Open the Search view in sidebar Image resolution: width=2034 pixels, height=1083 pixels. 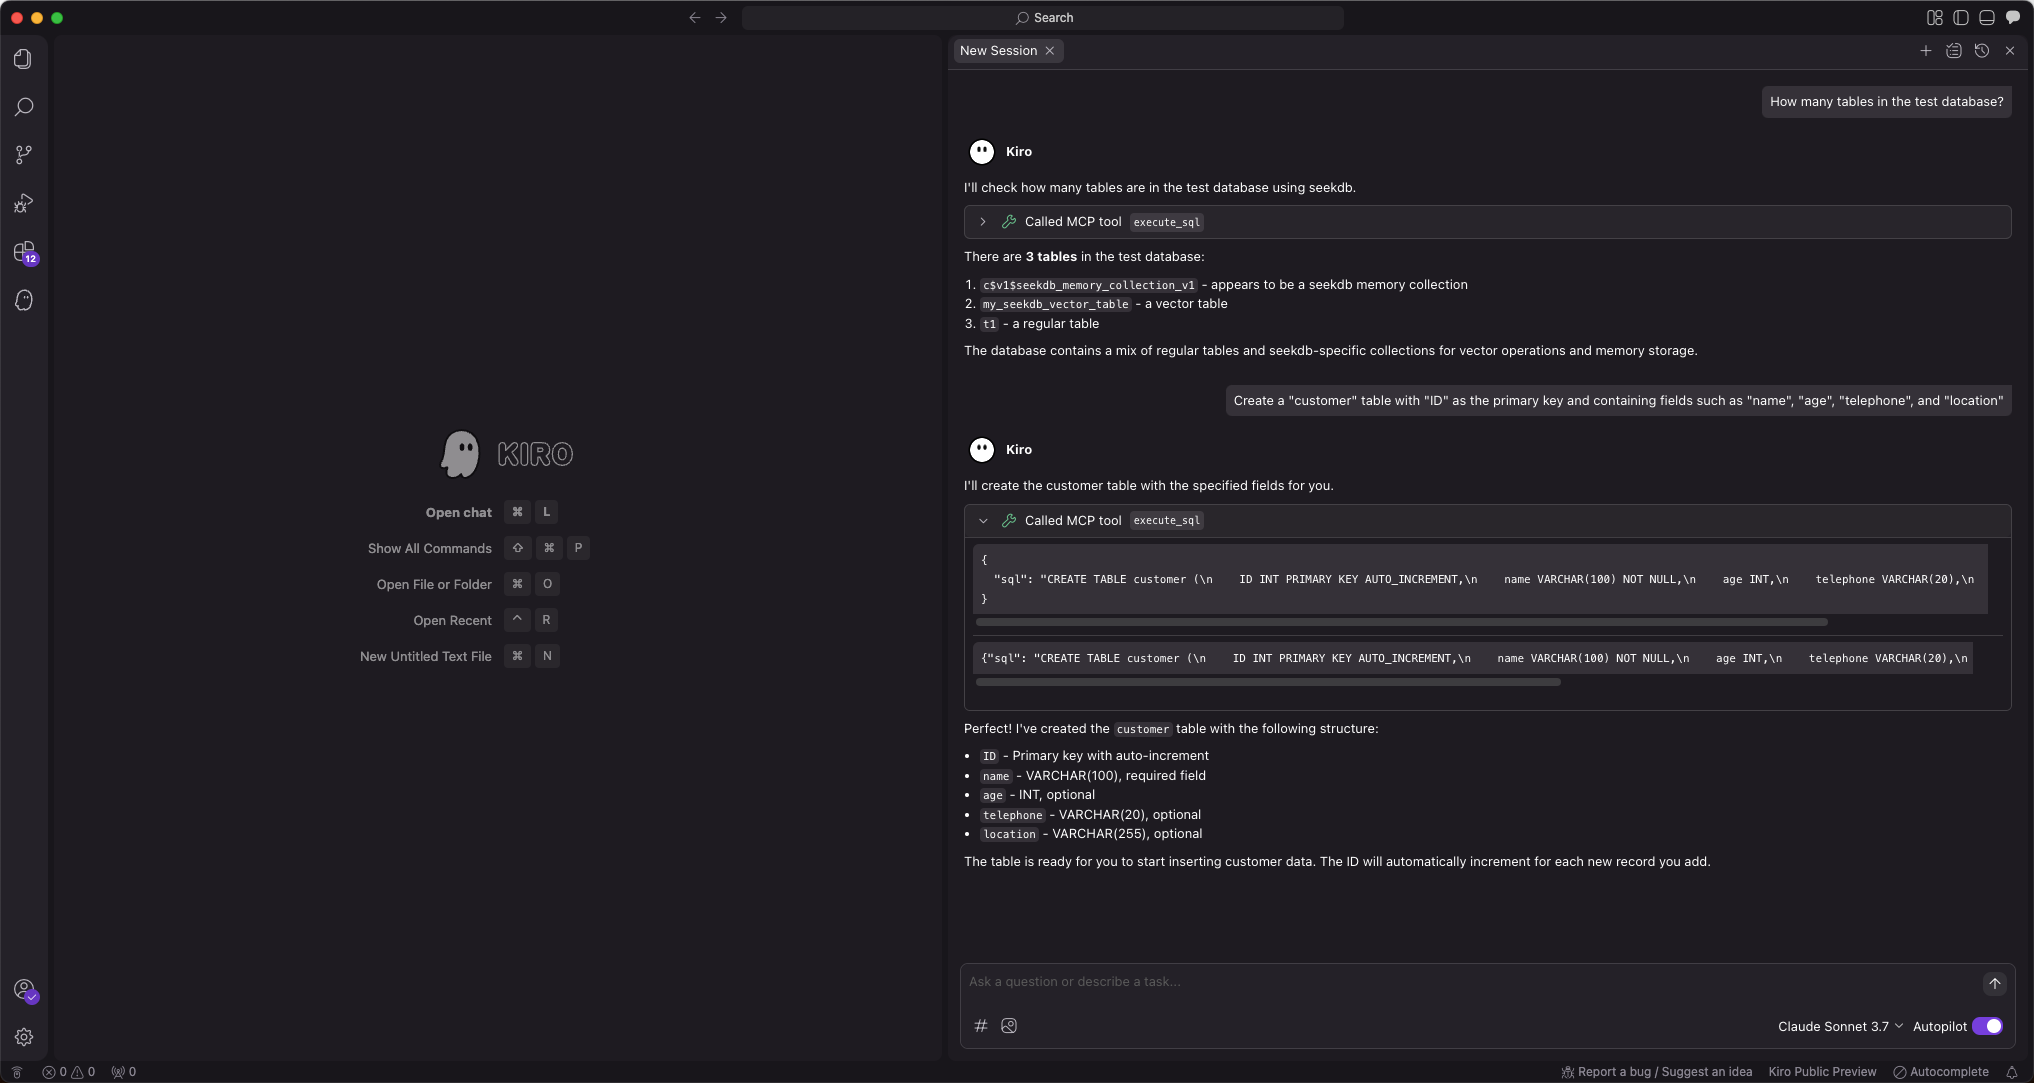(23, 107)
